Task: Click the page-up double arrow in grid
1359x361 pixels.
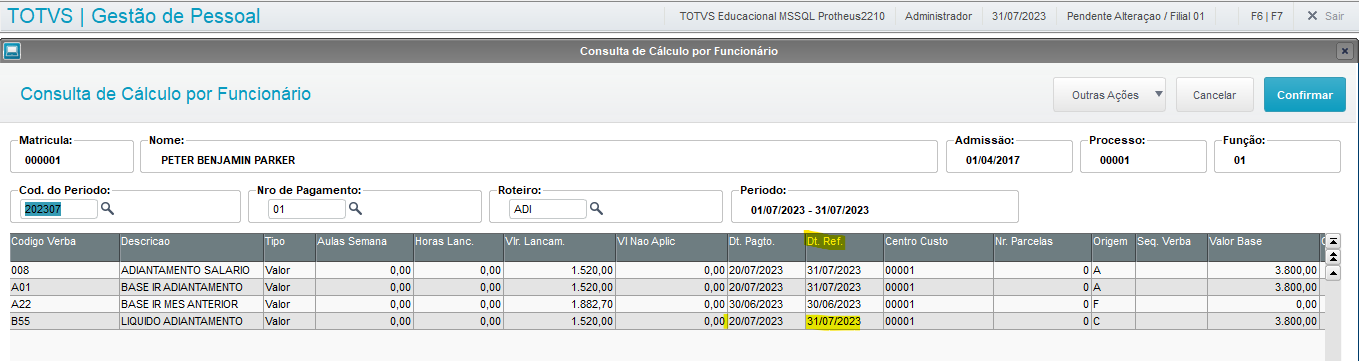Action: [x=1334, y=257]
